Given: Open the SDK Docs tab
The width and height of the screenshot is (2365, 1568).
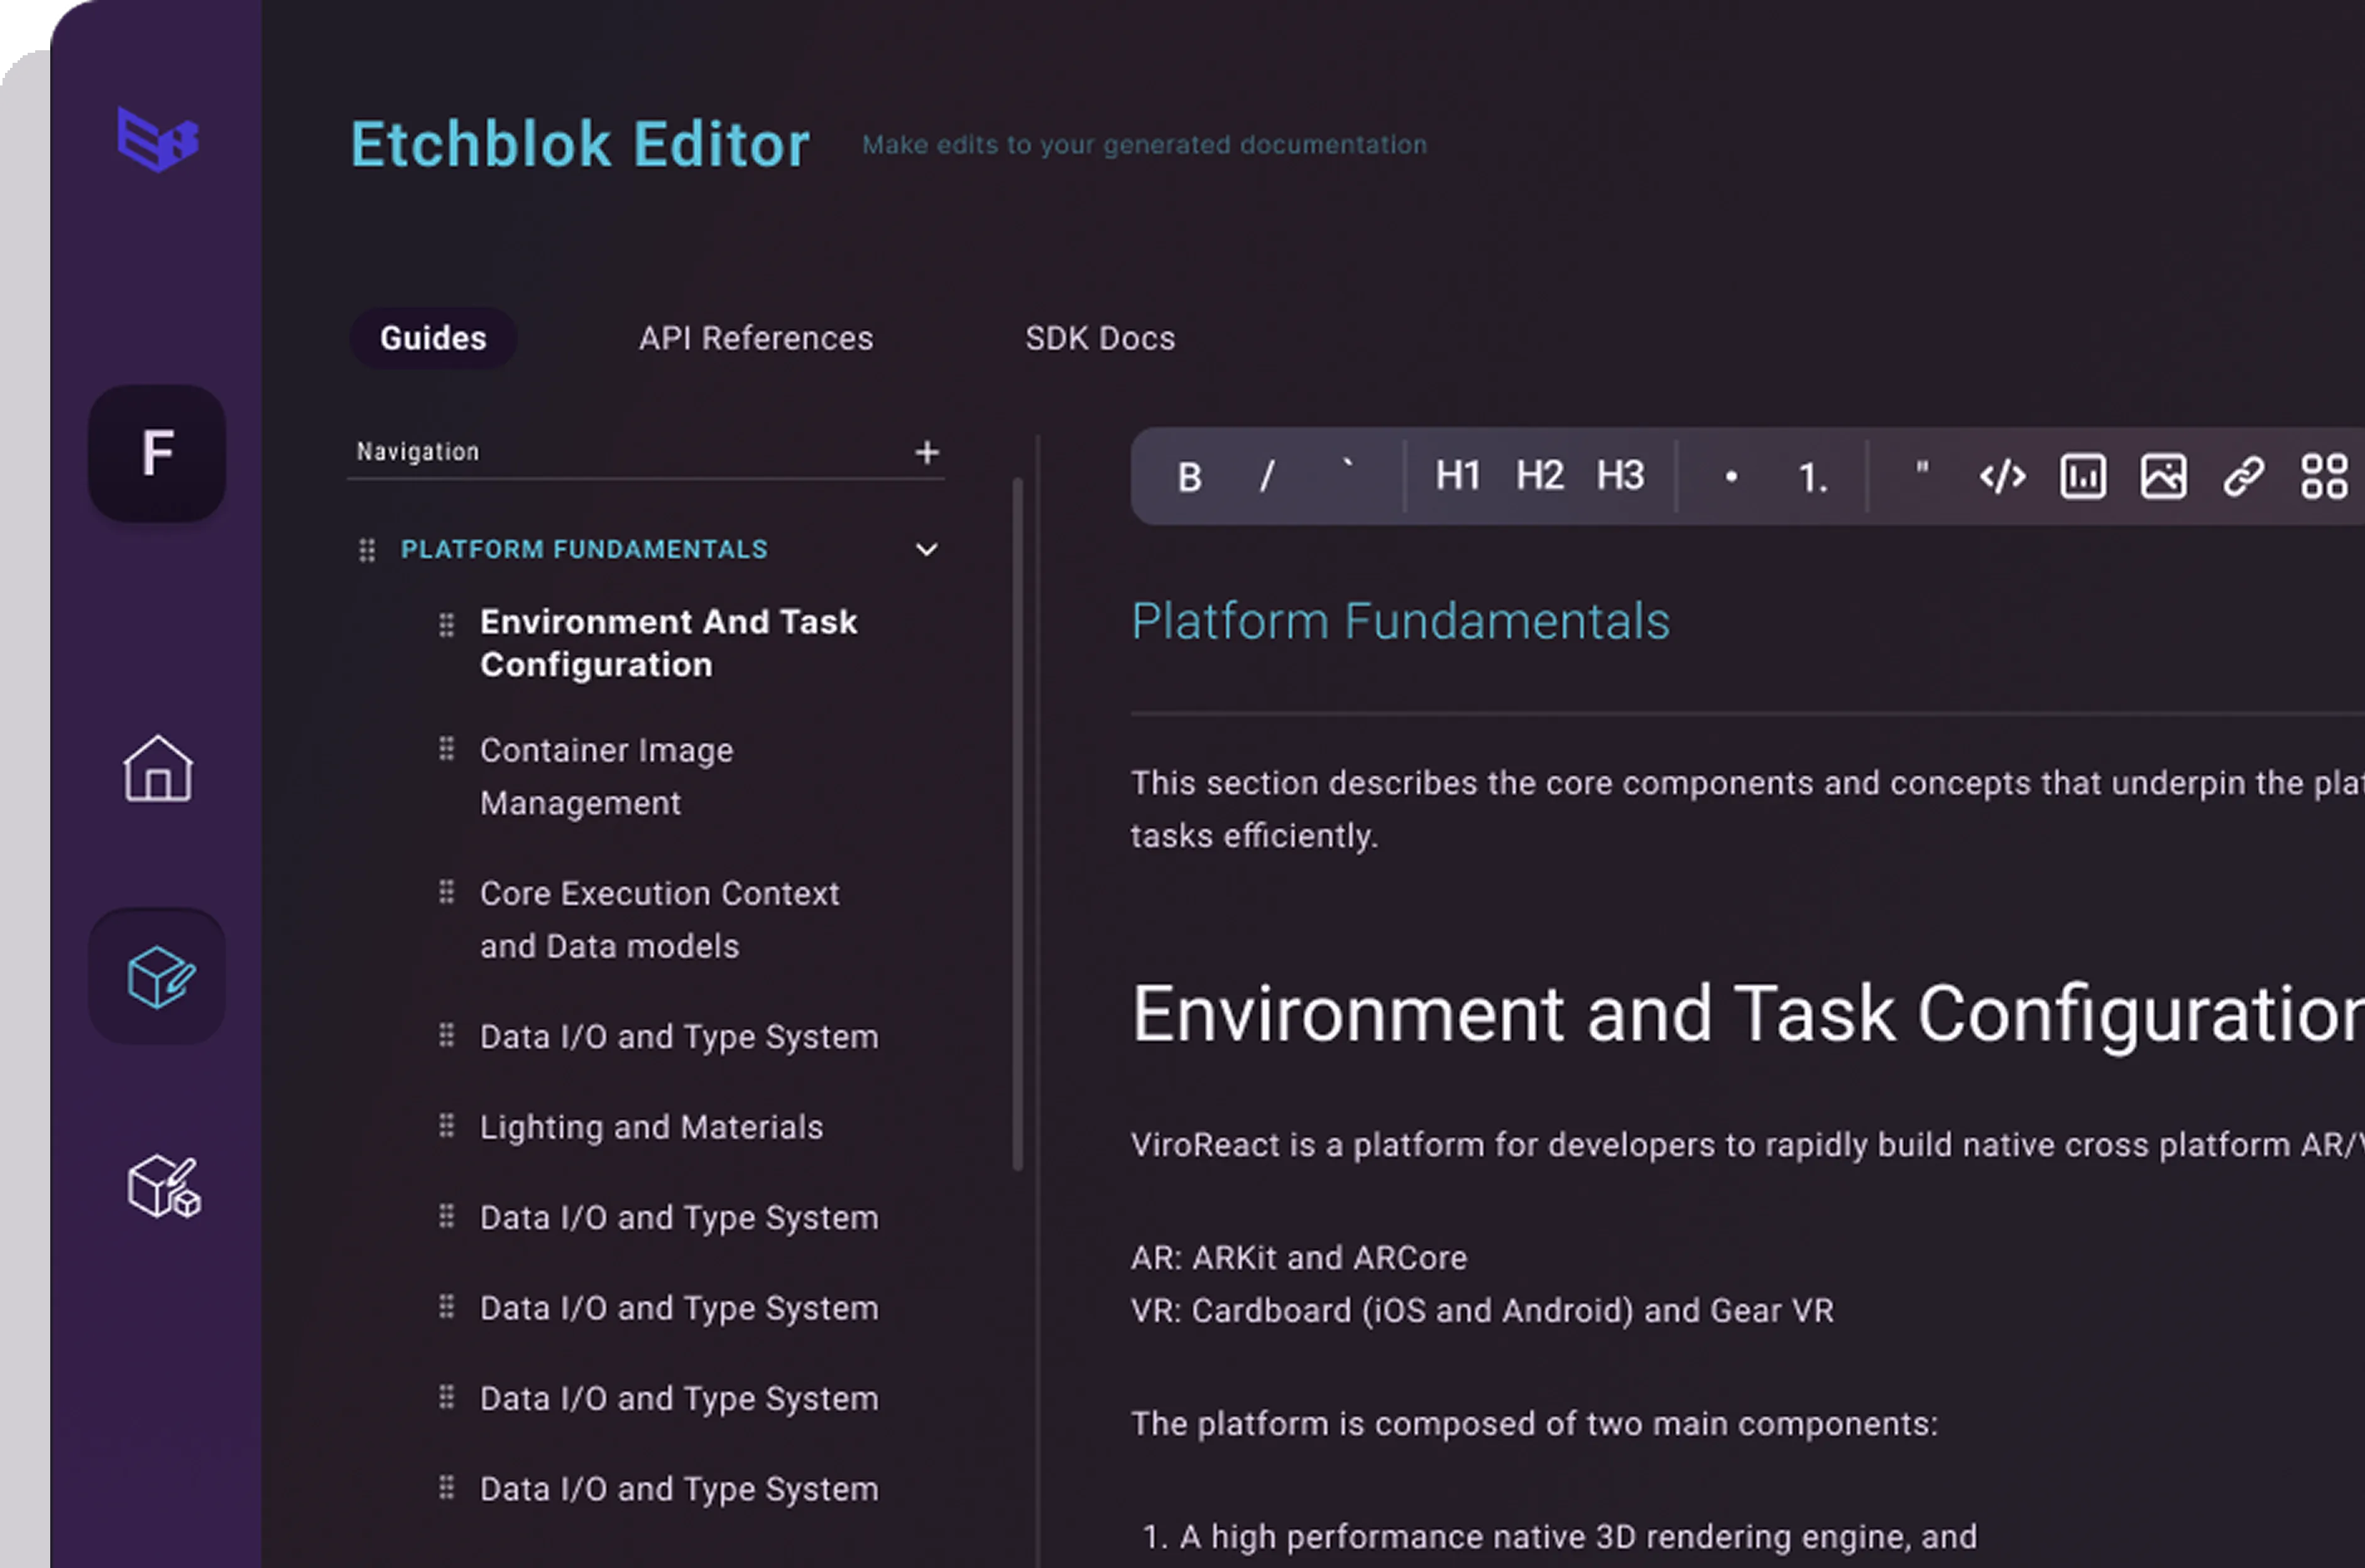Looking at the screenshot, I should 1100,337.
